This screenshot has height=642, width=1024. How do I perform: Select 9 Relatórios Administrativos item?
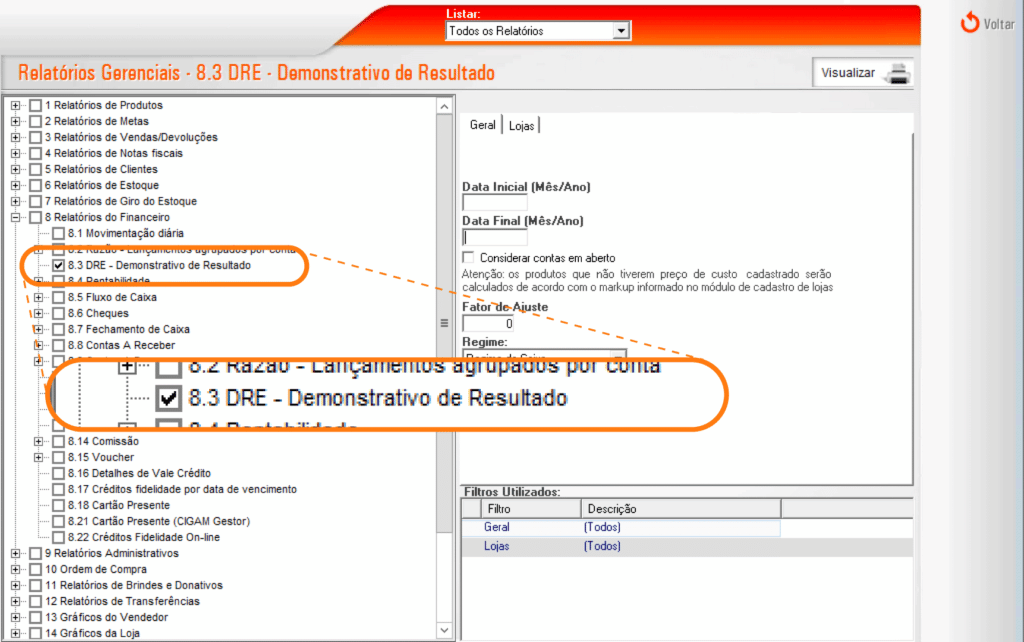(112, 553)
